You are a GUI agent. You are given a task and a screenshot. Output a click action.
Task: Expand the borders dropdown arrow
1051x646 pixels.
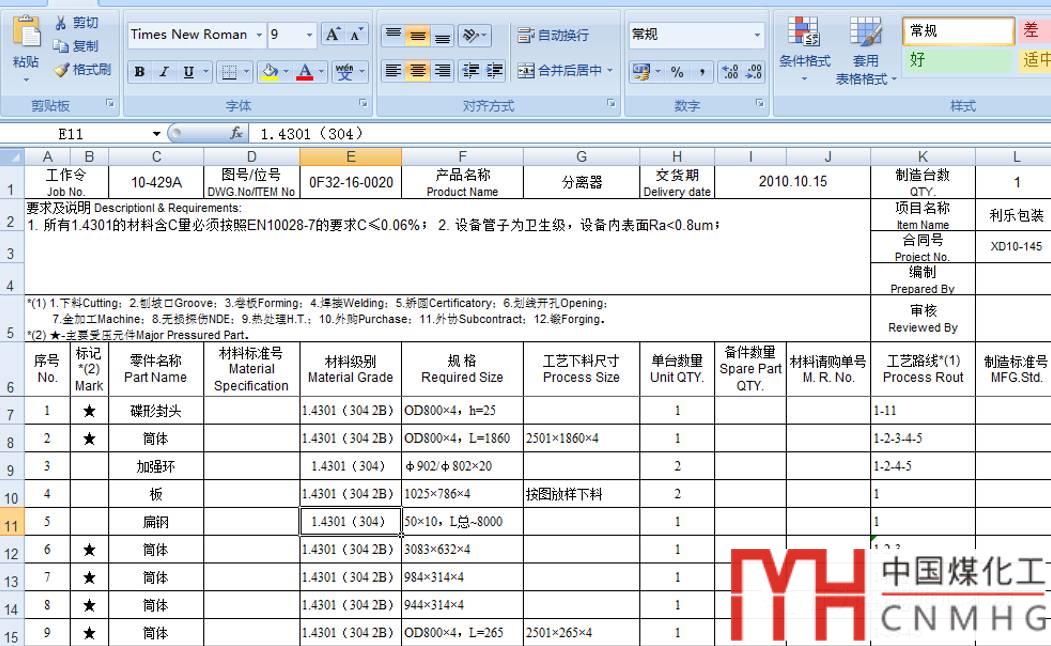coord(246,71)
